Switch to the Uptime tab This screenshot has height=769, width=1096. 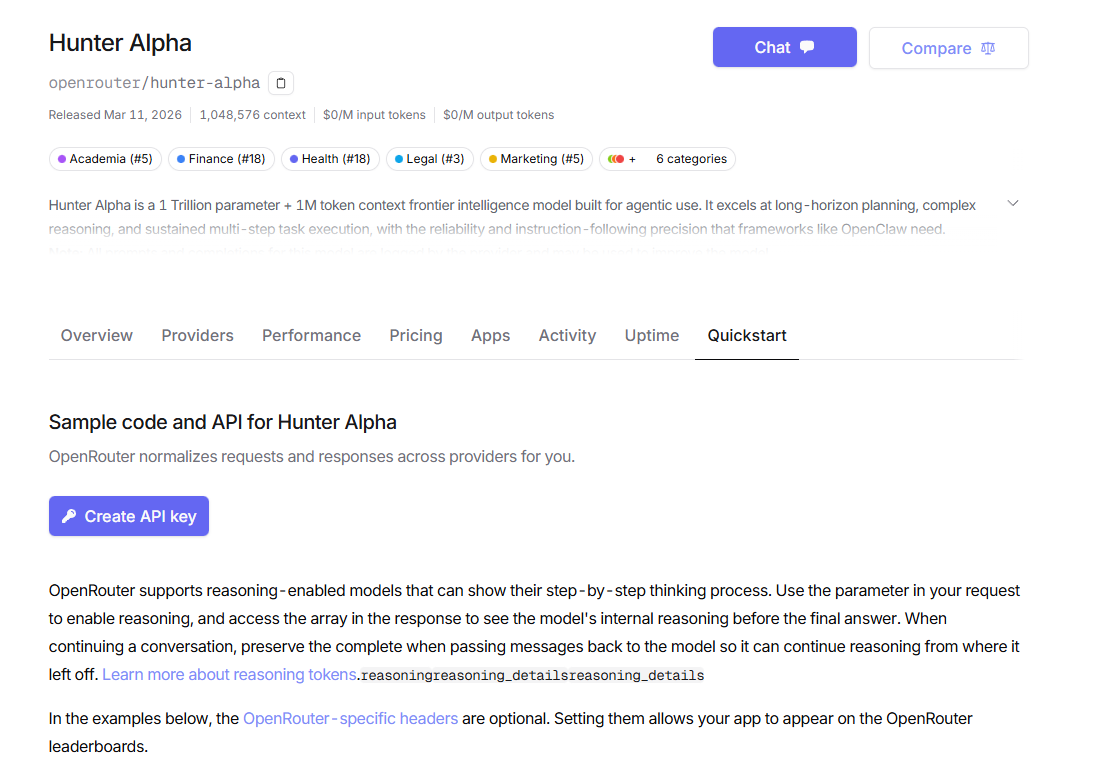(652, 336)
